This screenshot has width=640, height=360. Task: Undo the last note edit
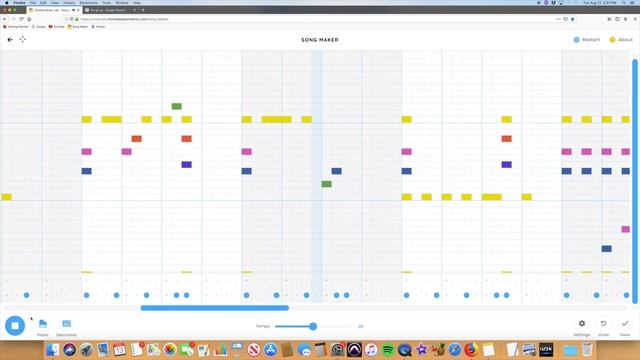[x=603, y=323]
